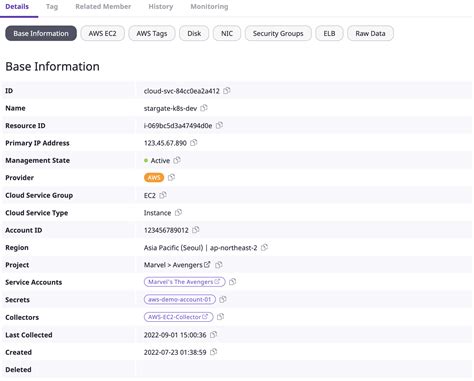Open Marvel's The Avengers service account
This screenshot has height=381, width=474.
click(185, 282)
